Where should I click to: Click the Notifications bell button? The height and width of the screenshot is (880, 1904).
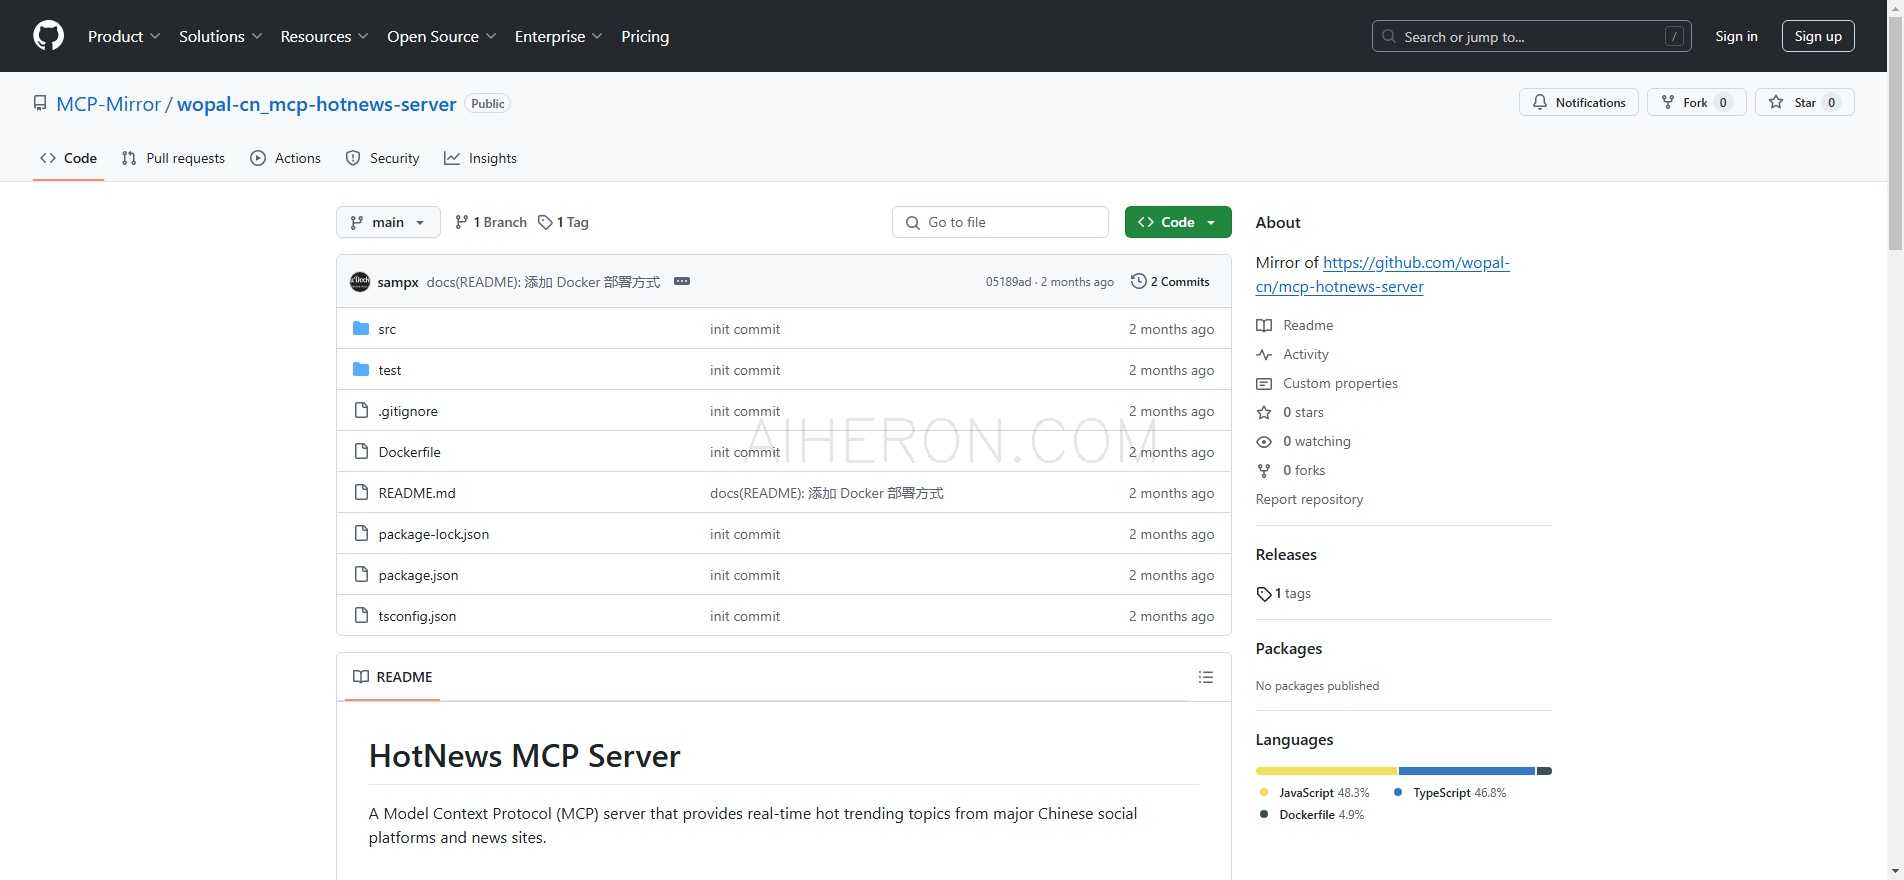(x=1579, y=102)
